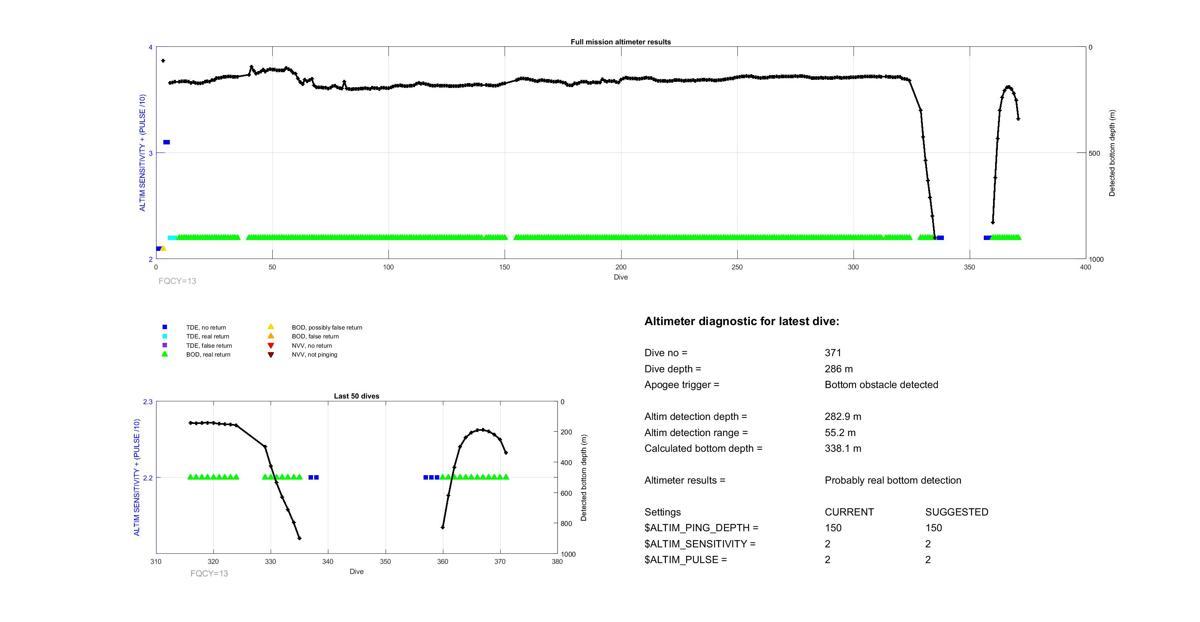1200x622 pixels.
Task: Click the 'Dive' x-axis label of full mission plot
Action: pos(621,277)
